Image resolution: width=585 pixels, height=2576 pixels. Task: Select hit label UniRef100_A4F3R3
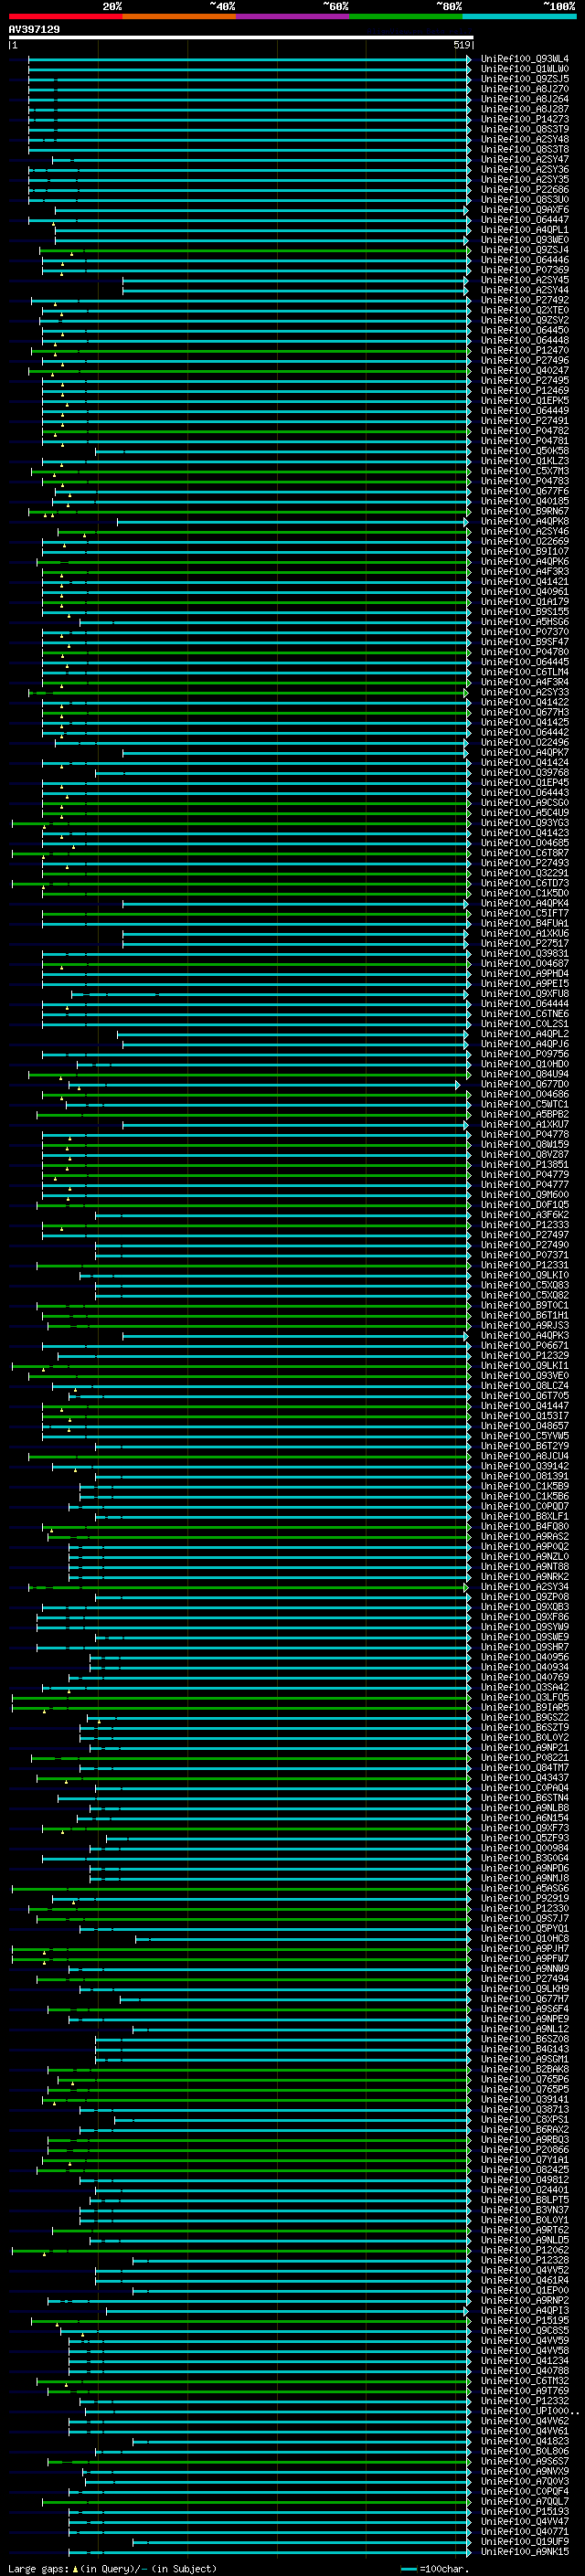coord(524,571)
